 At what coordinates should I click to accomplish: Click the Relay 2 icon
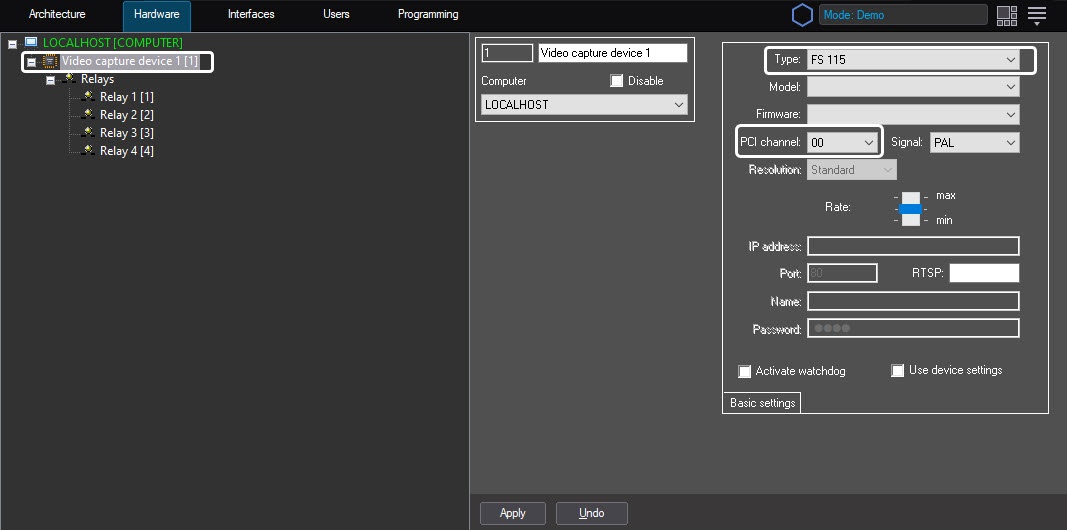88,114
